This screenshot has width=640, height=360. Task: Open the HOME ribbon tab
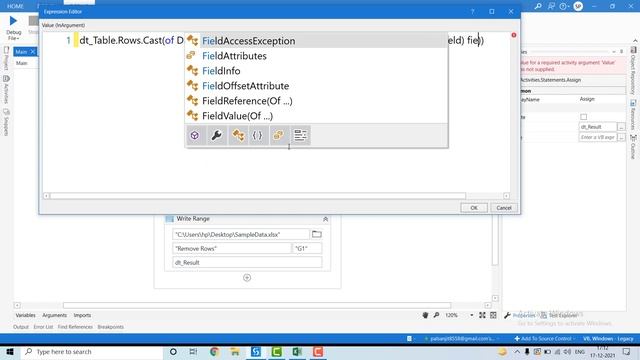point(15,6)
